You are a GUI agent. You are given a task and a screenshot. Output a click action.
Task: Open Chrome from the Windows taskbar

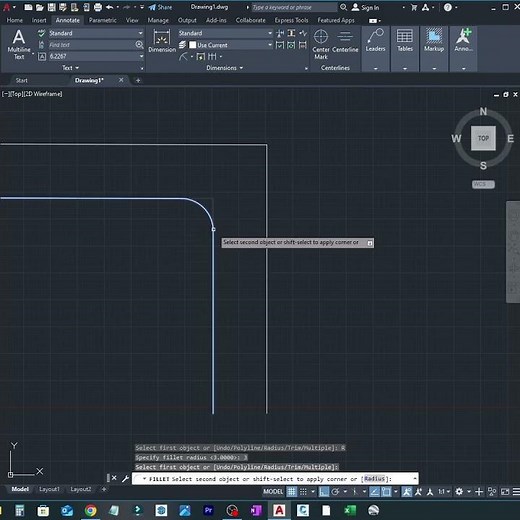coord(90,510)
